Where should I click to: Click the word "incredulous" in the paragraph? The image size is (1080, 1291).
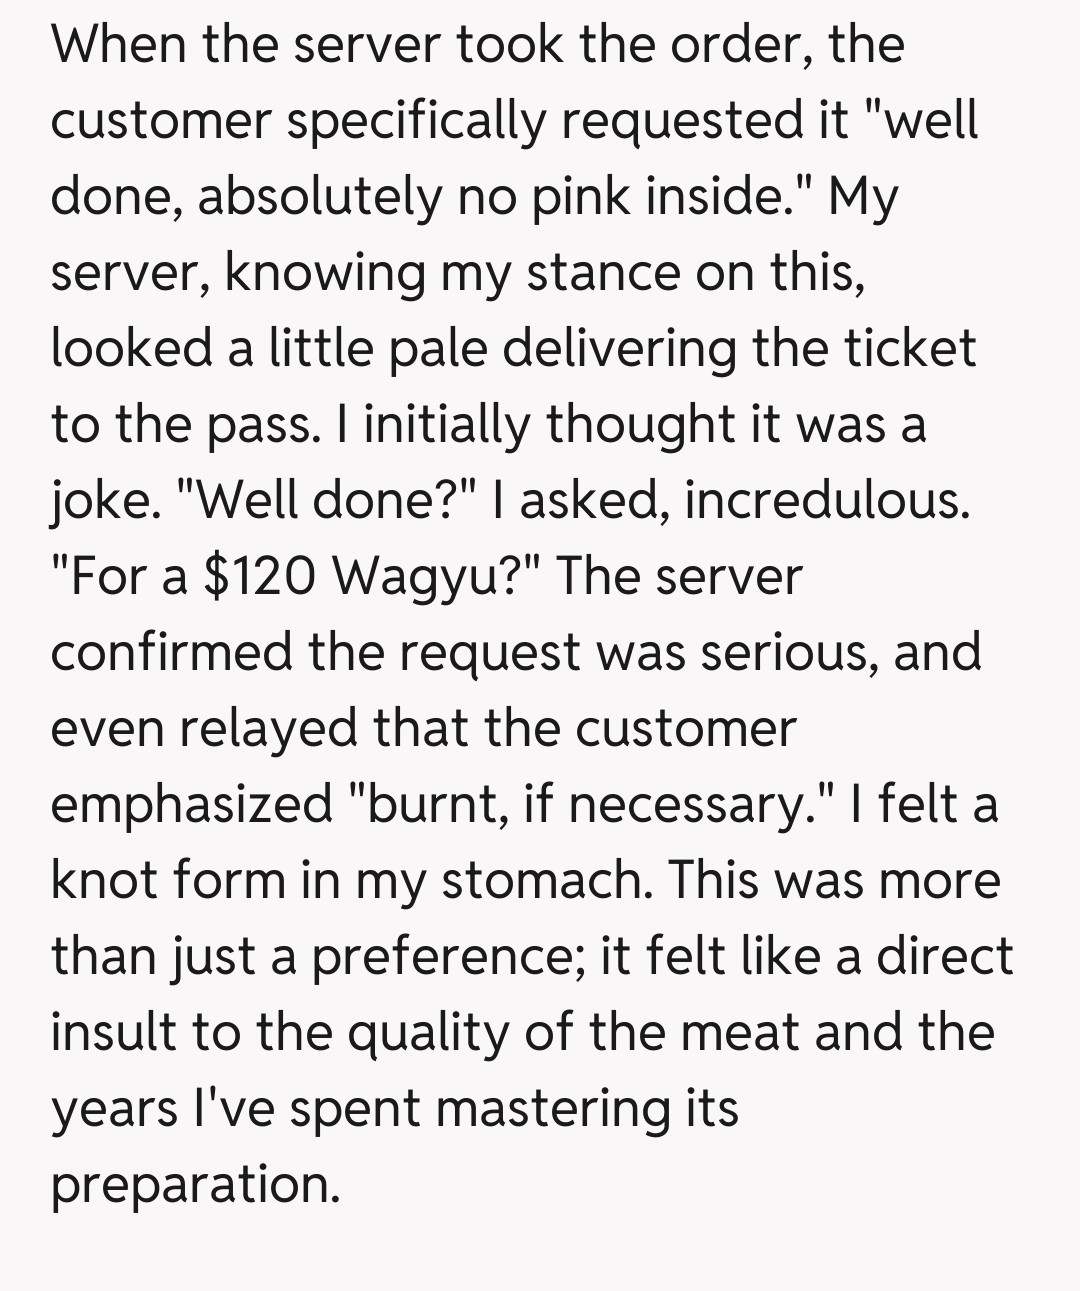[x=827, y=500]
